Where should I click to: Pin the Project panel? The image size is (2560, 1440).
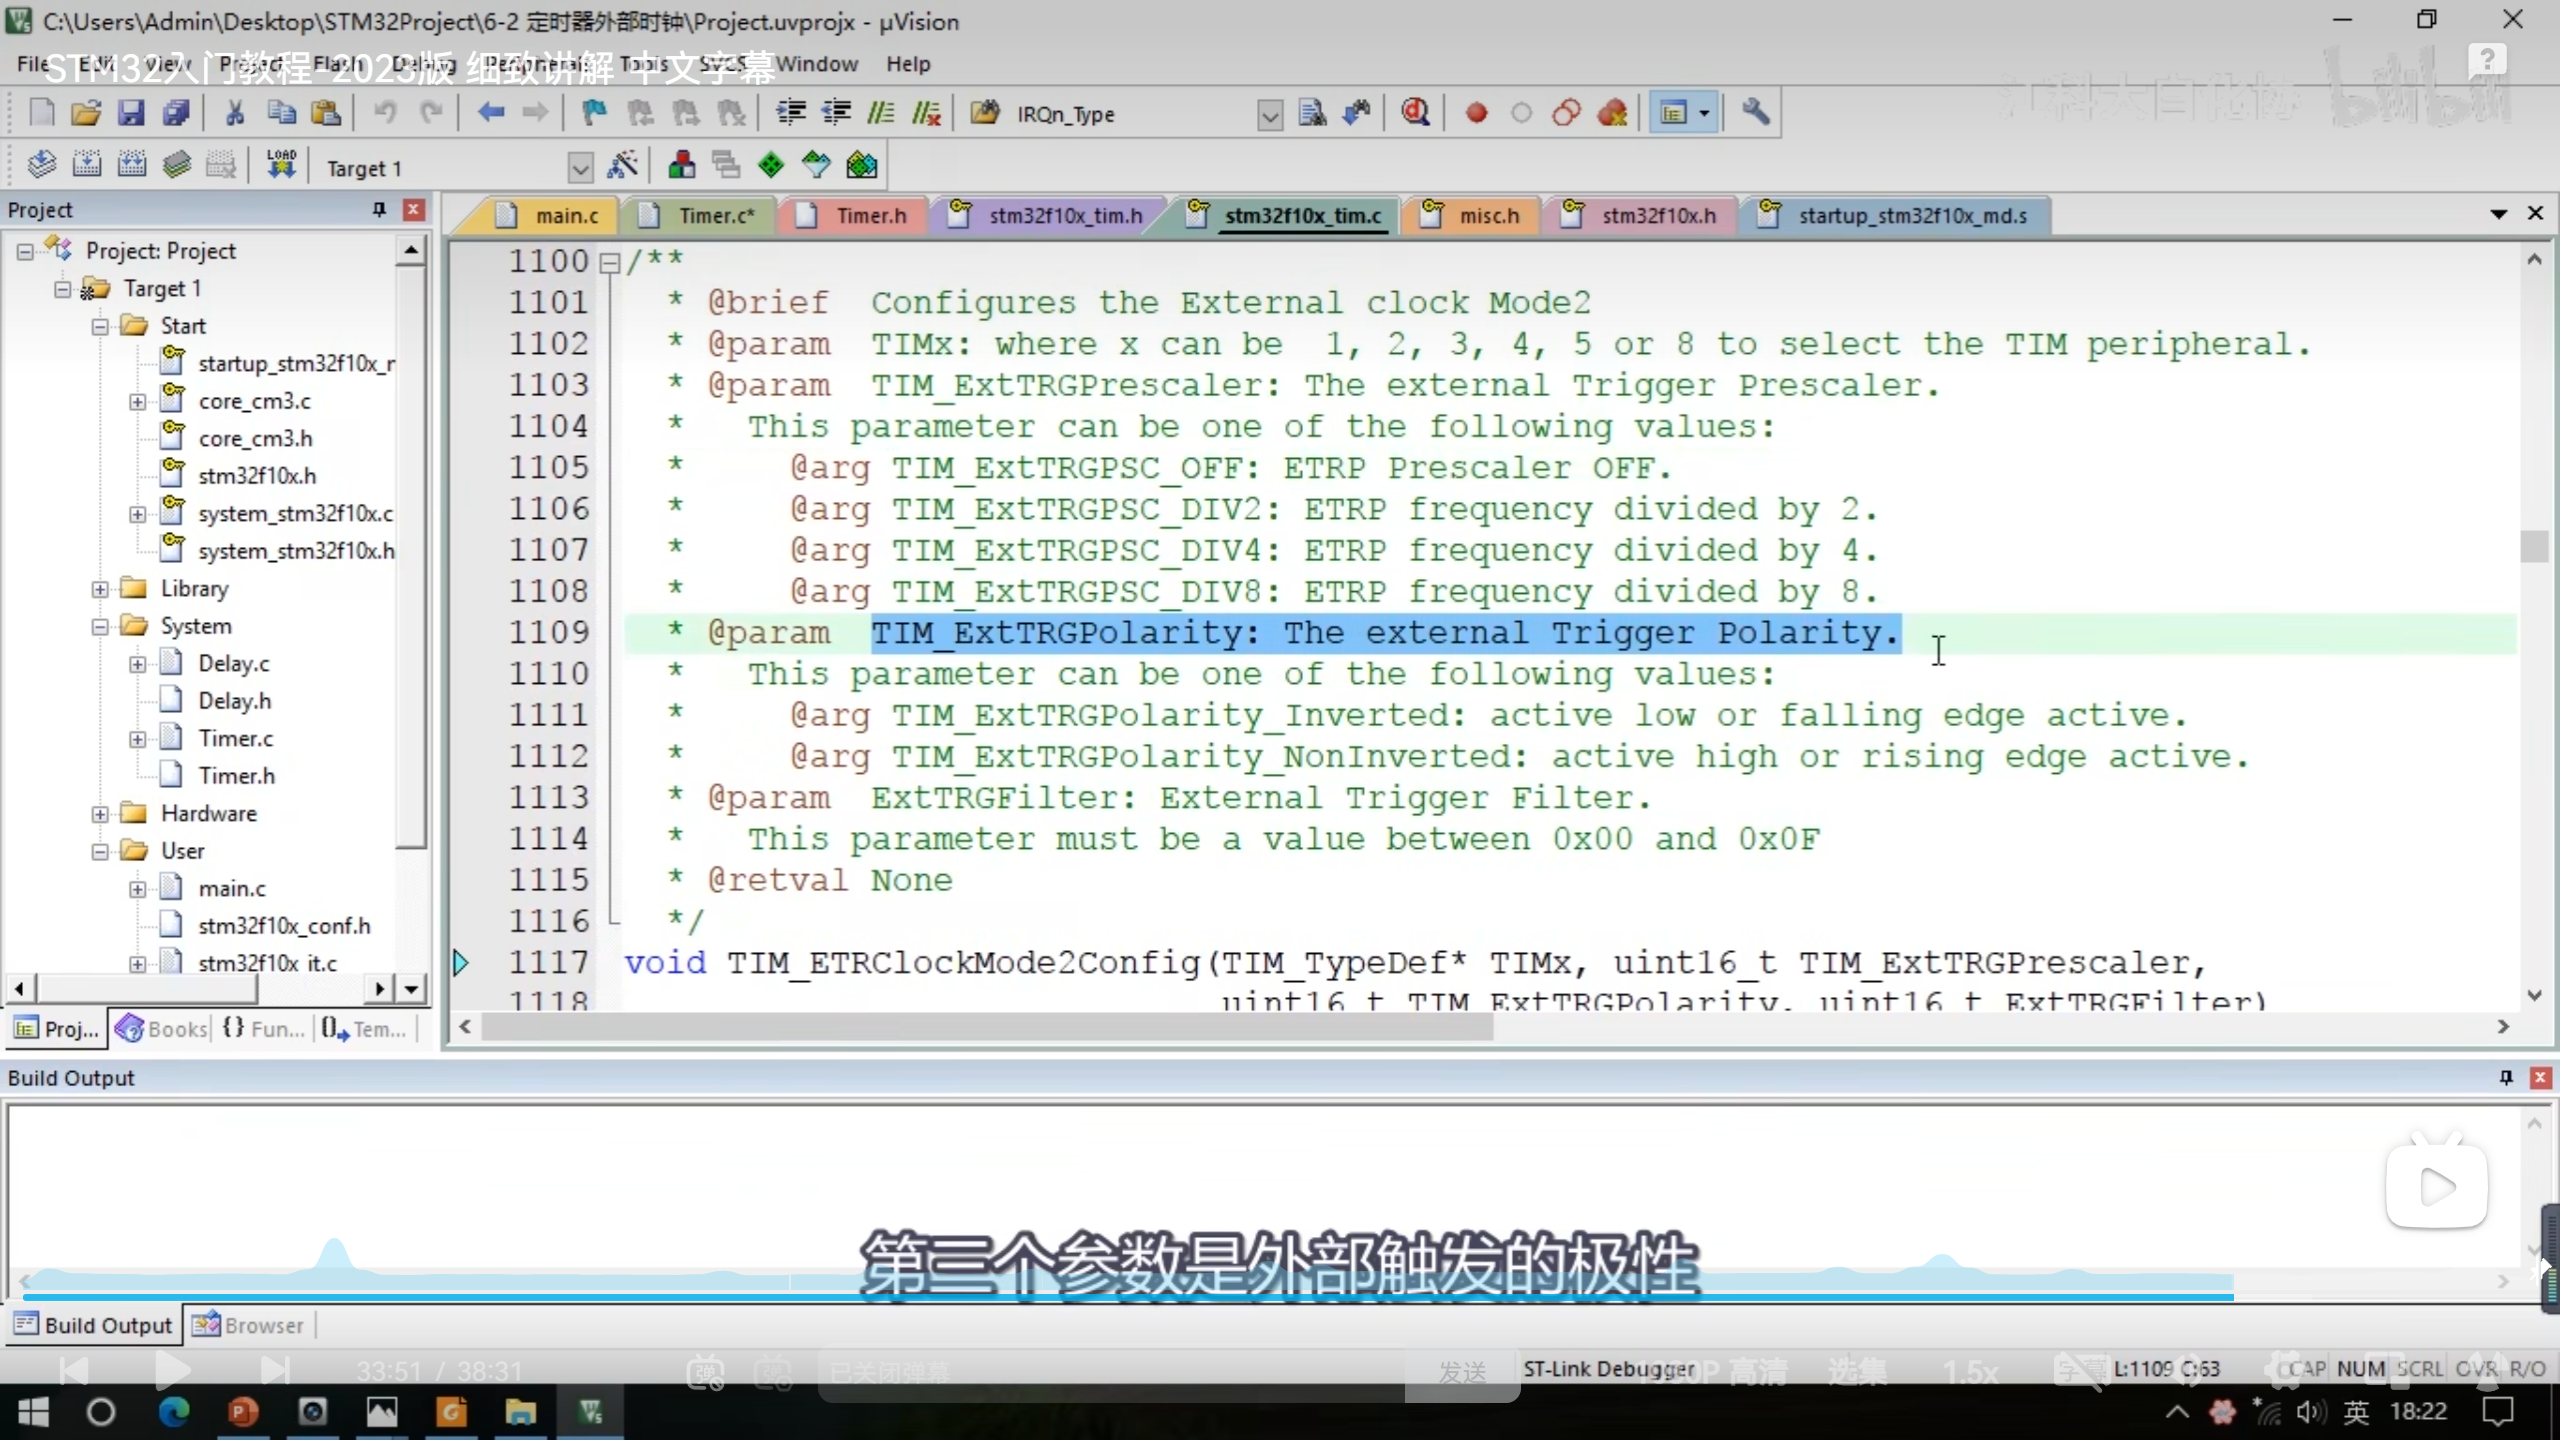coord(379,210)
